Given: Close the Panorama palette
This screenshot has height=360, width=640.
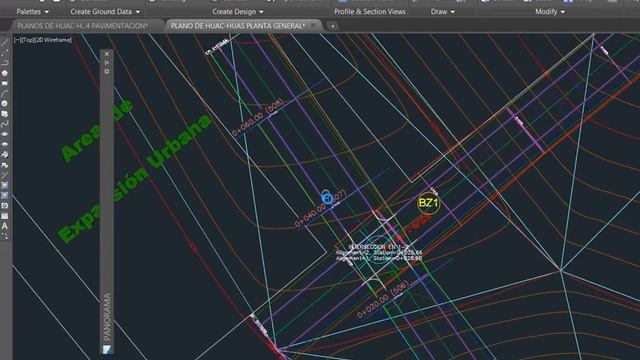Looking at the screenshot, I should point(107,54).
